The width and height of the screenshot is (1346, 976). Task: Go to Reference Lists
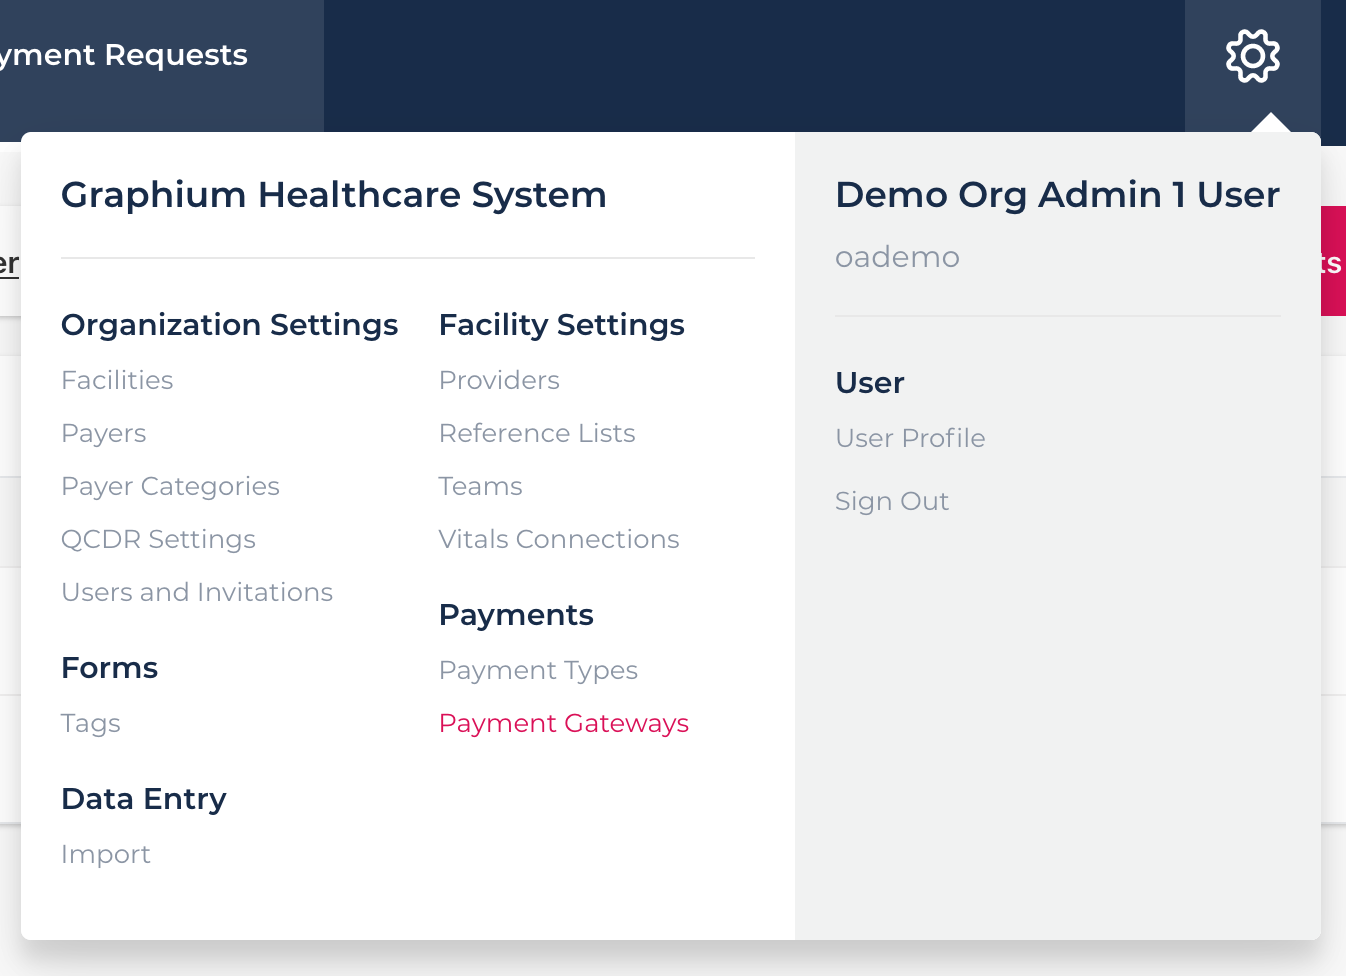tap(537, 433)
